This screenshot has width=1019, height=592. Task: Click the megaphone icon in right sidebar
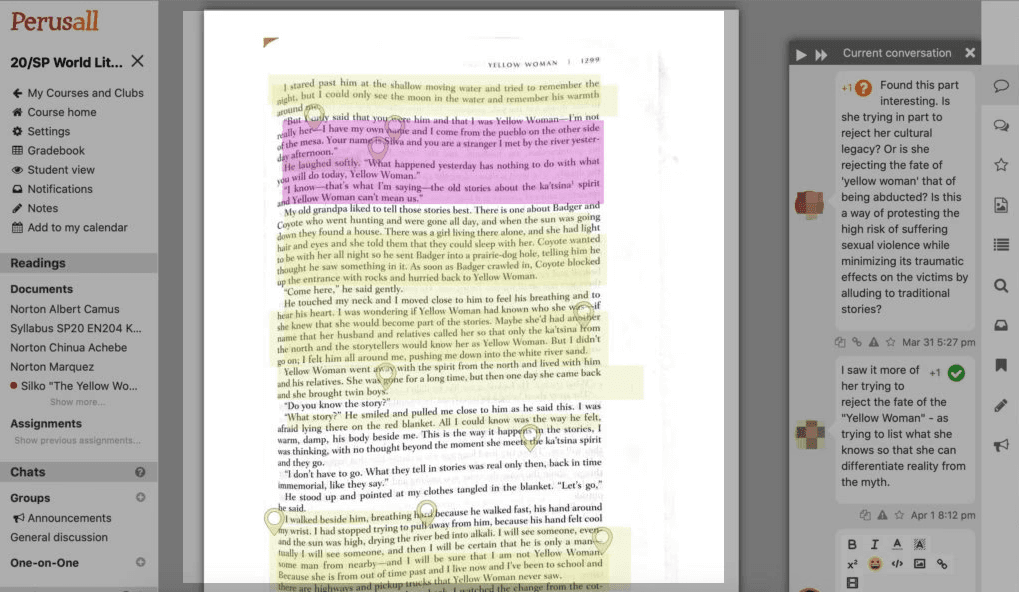[1001, 445]
